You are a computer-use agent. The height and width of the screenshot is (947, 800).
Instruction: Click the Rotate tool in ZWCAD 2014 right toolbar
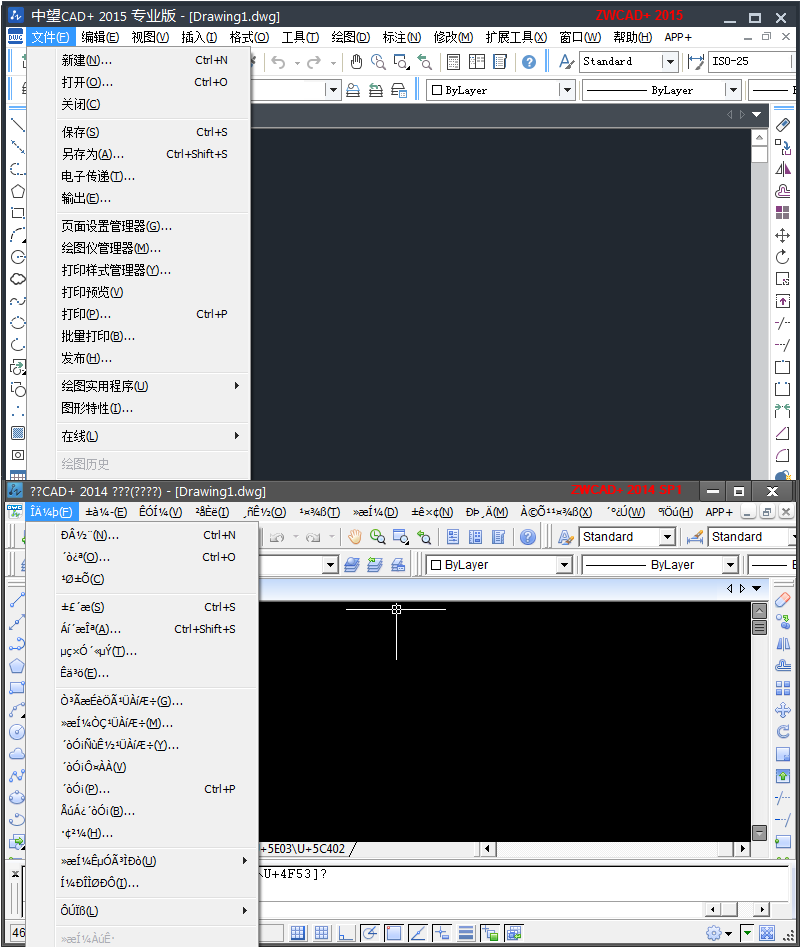[782, 732]
